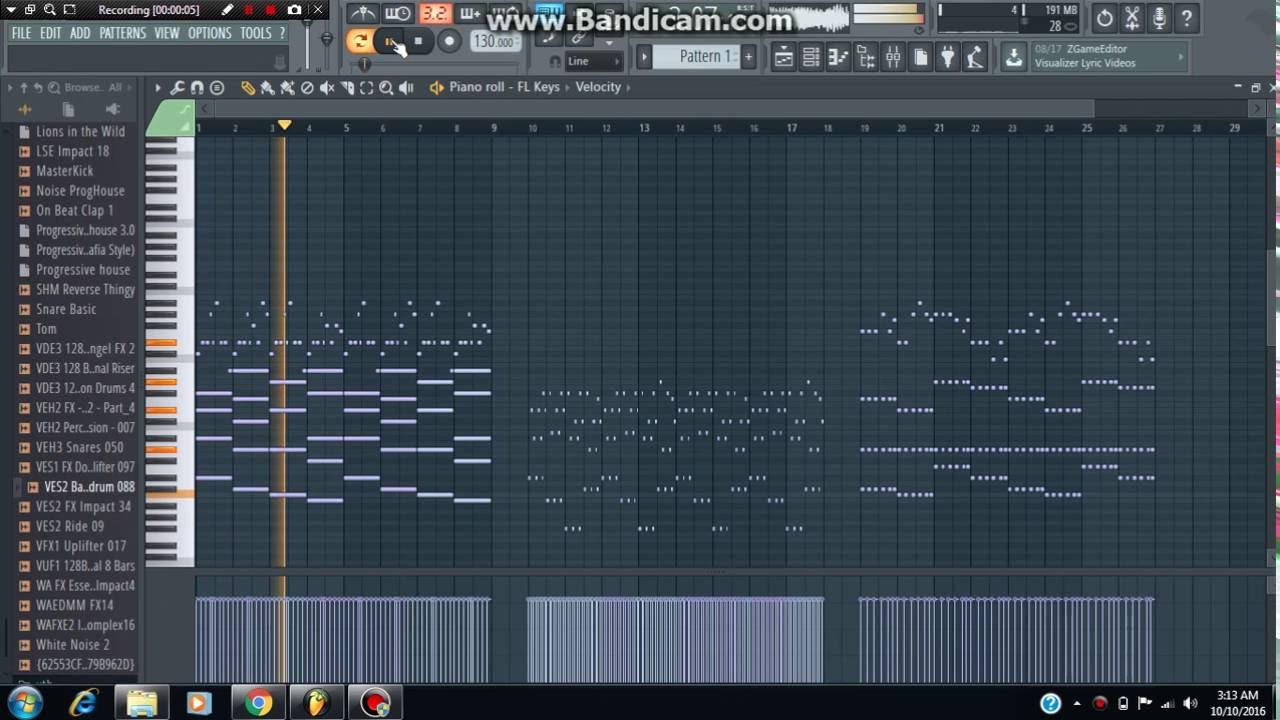Image resolution: width=1280 pixels, height=720 pixels.
Task: Open the Line snap dropdown
Action: point(590,61)
